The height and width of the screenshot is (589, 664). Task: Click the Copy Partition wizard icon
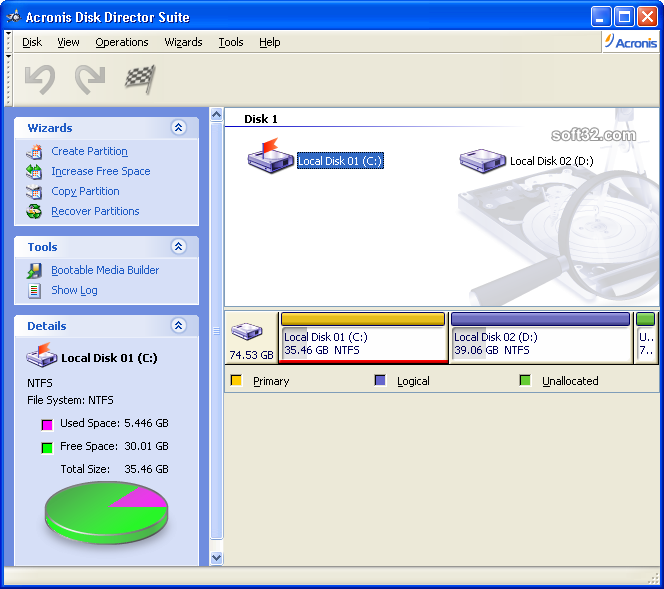(x=34, y=191)
